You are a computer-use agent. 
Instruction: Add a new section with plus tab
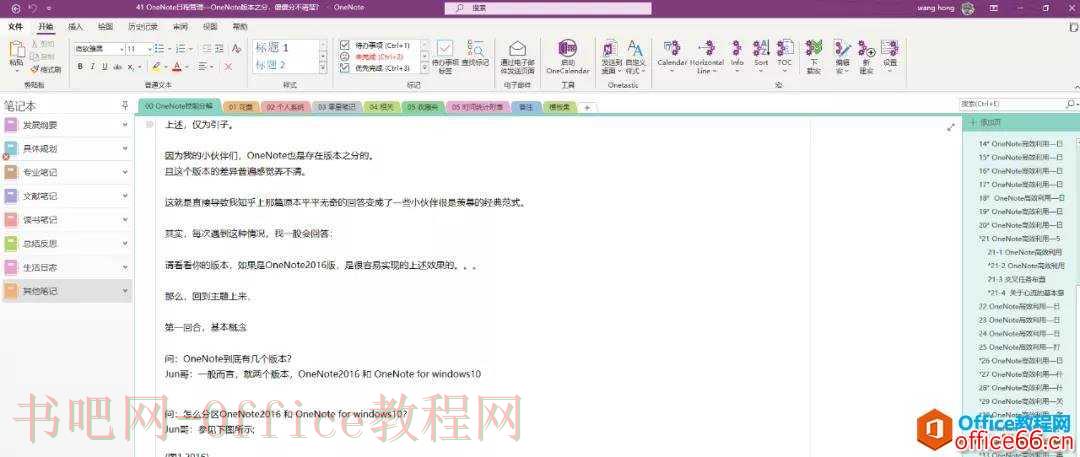(x=587, y=108)
